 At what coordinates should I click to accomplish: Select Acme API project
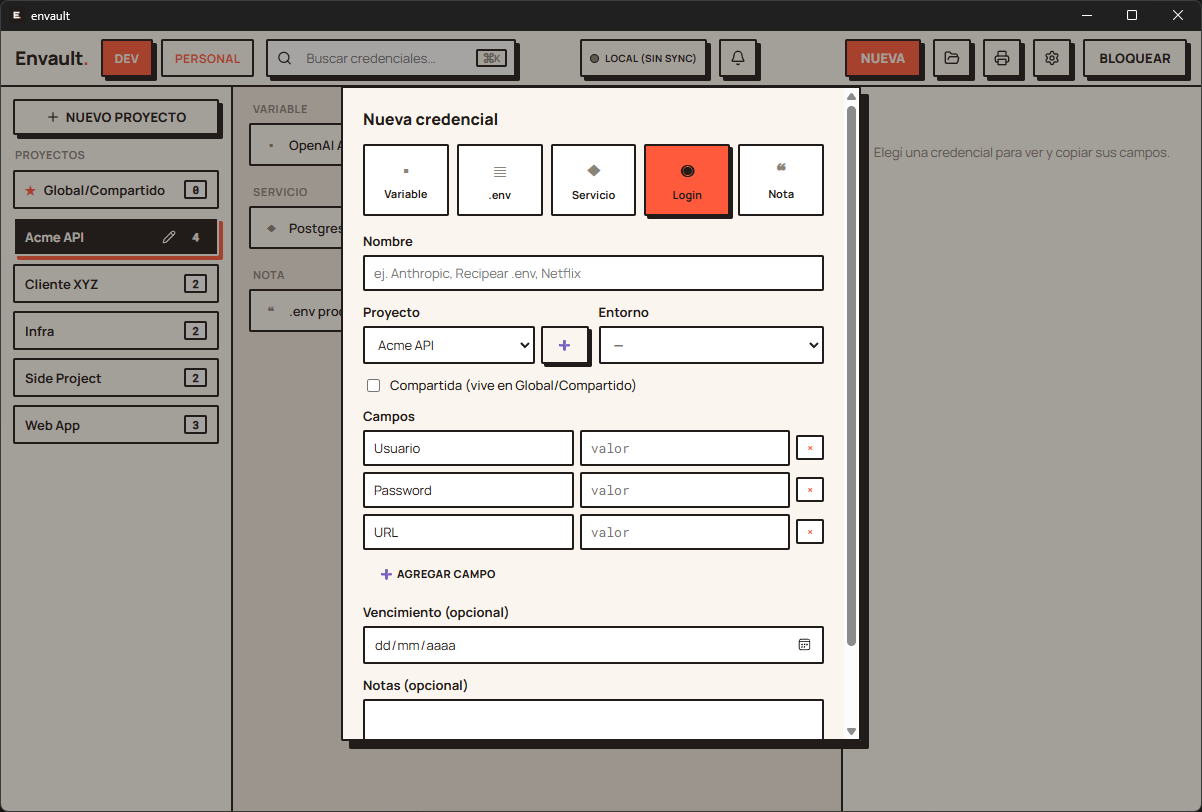tap(116, 237)
